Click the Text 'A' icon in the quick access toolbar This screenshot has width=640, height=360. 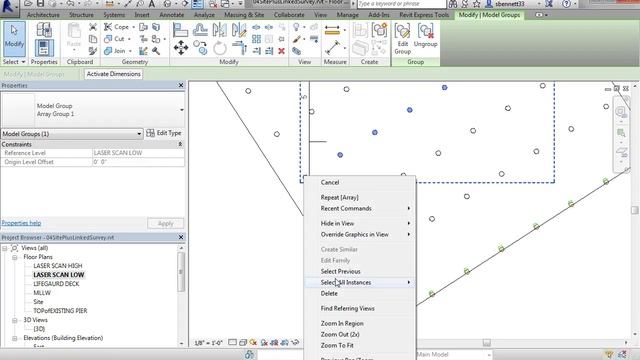click(151, 4)
